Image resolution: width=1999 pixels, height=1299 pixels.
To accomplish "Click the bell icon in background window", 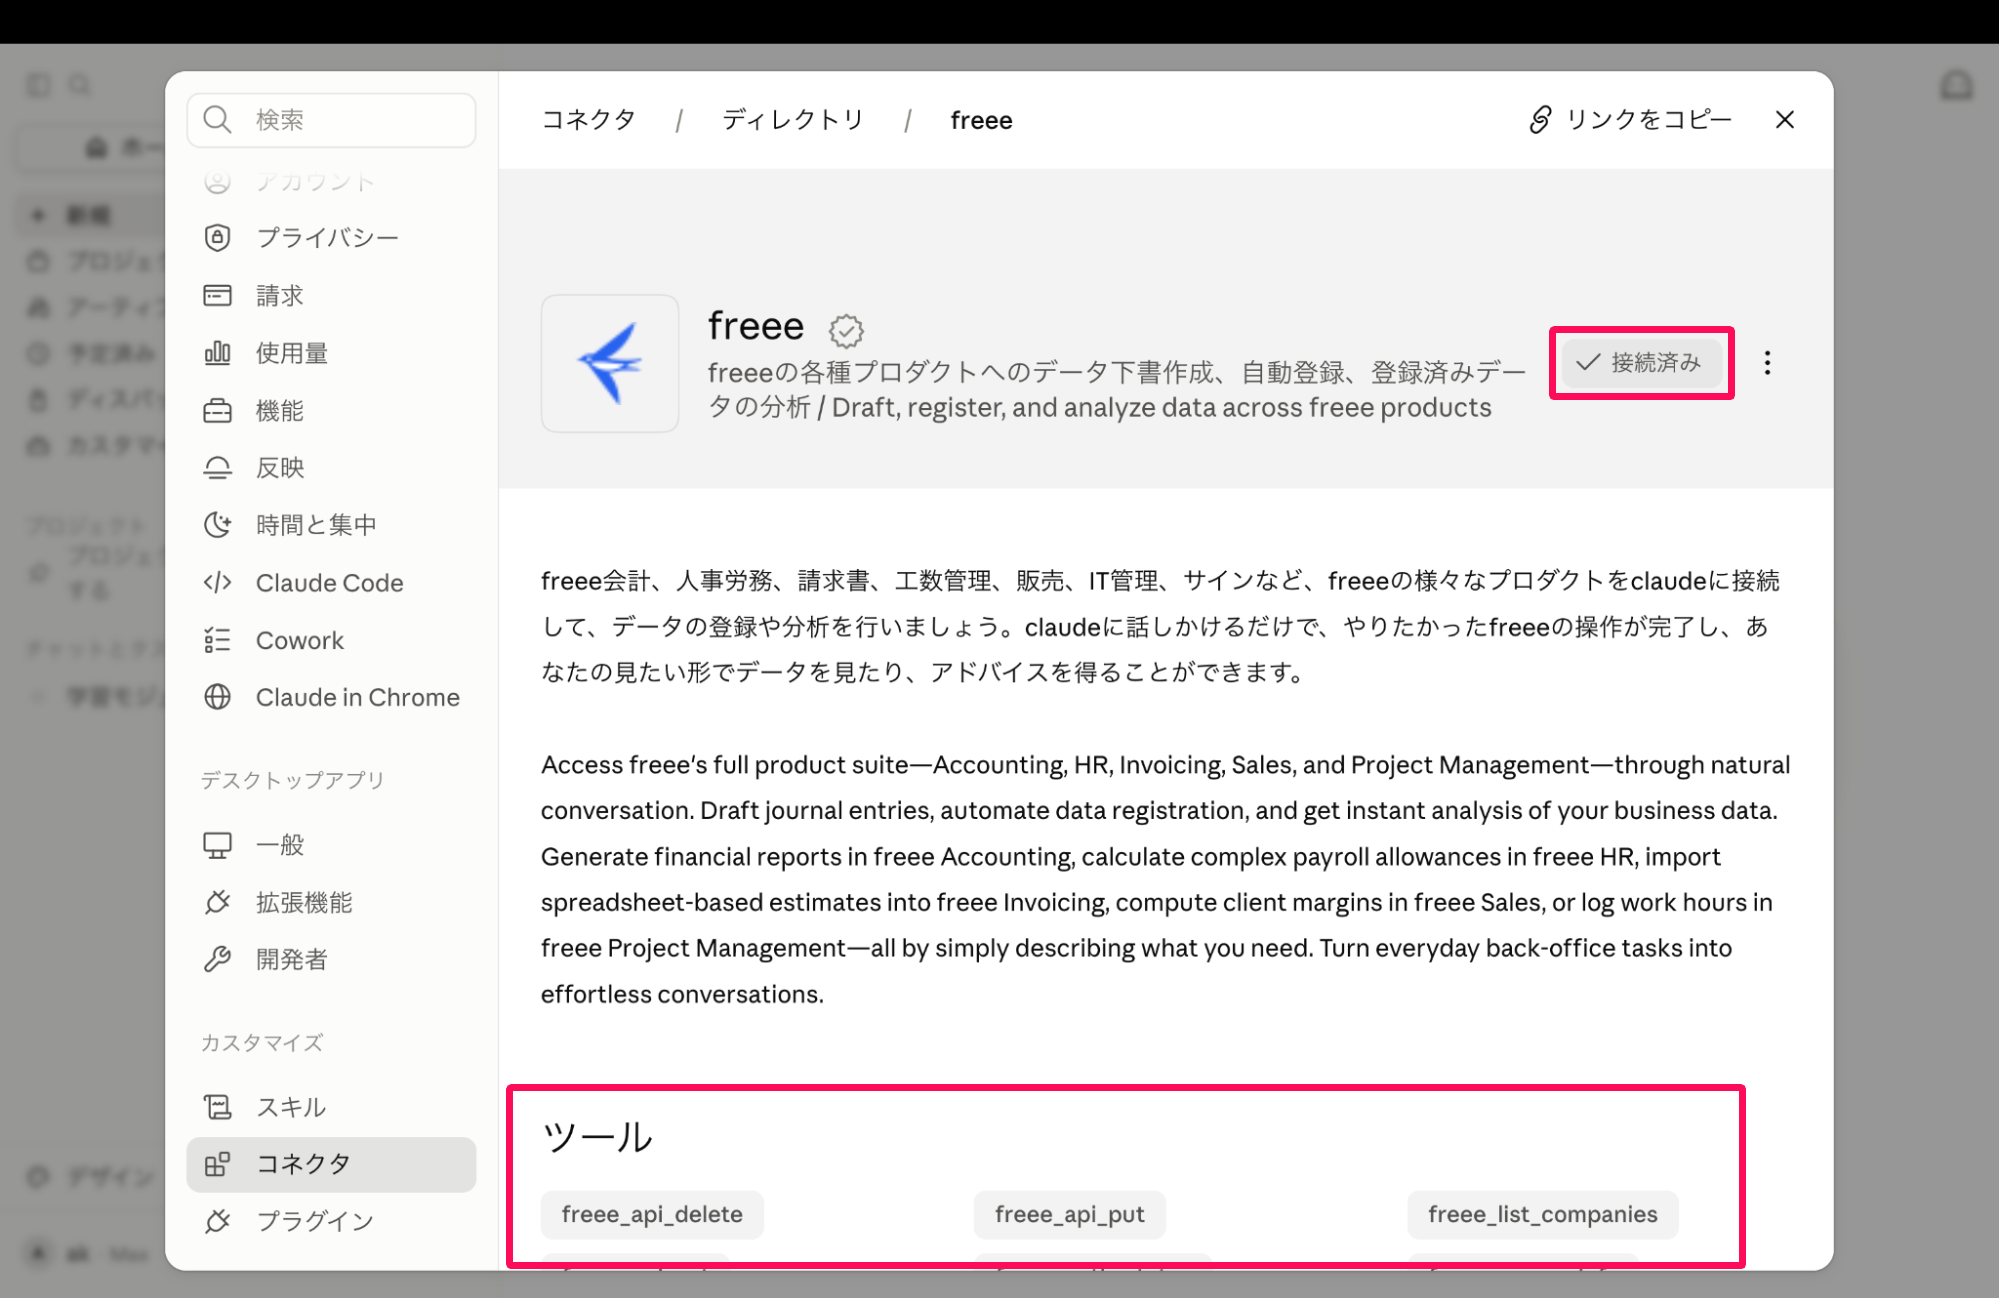I will pyautogui.click(x=1957, y=85).
